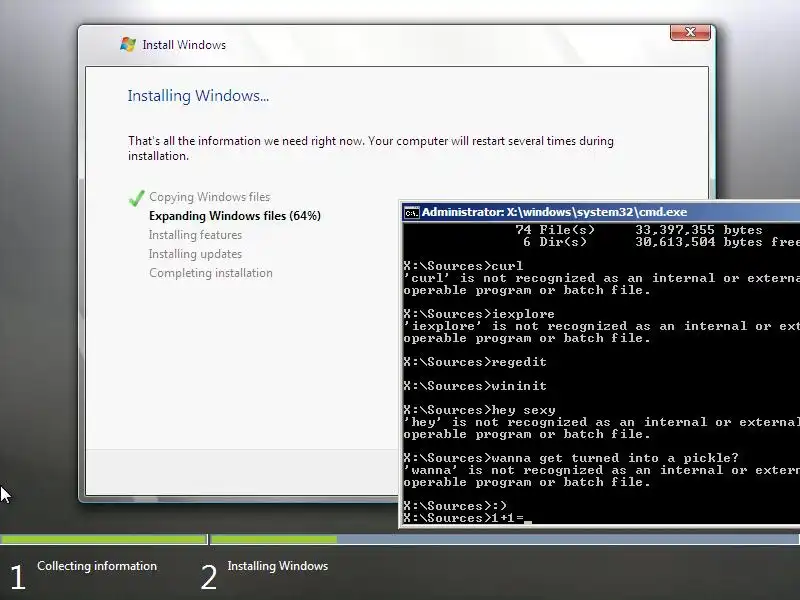Click the 'X:\Sources>wininit' command line
800x600 pixels.
point(475,386)
